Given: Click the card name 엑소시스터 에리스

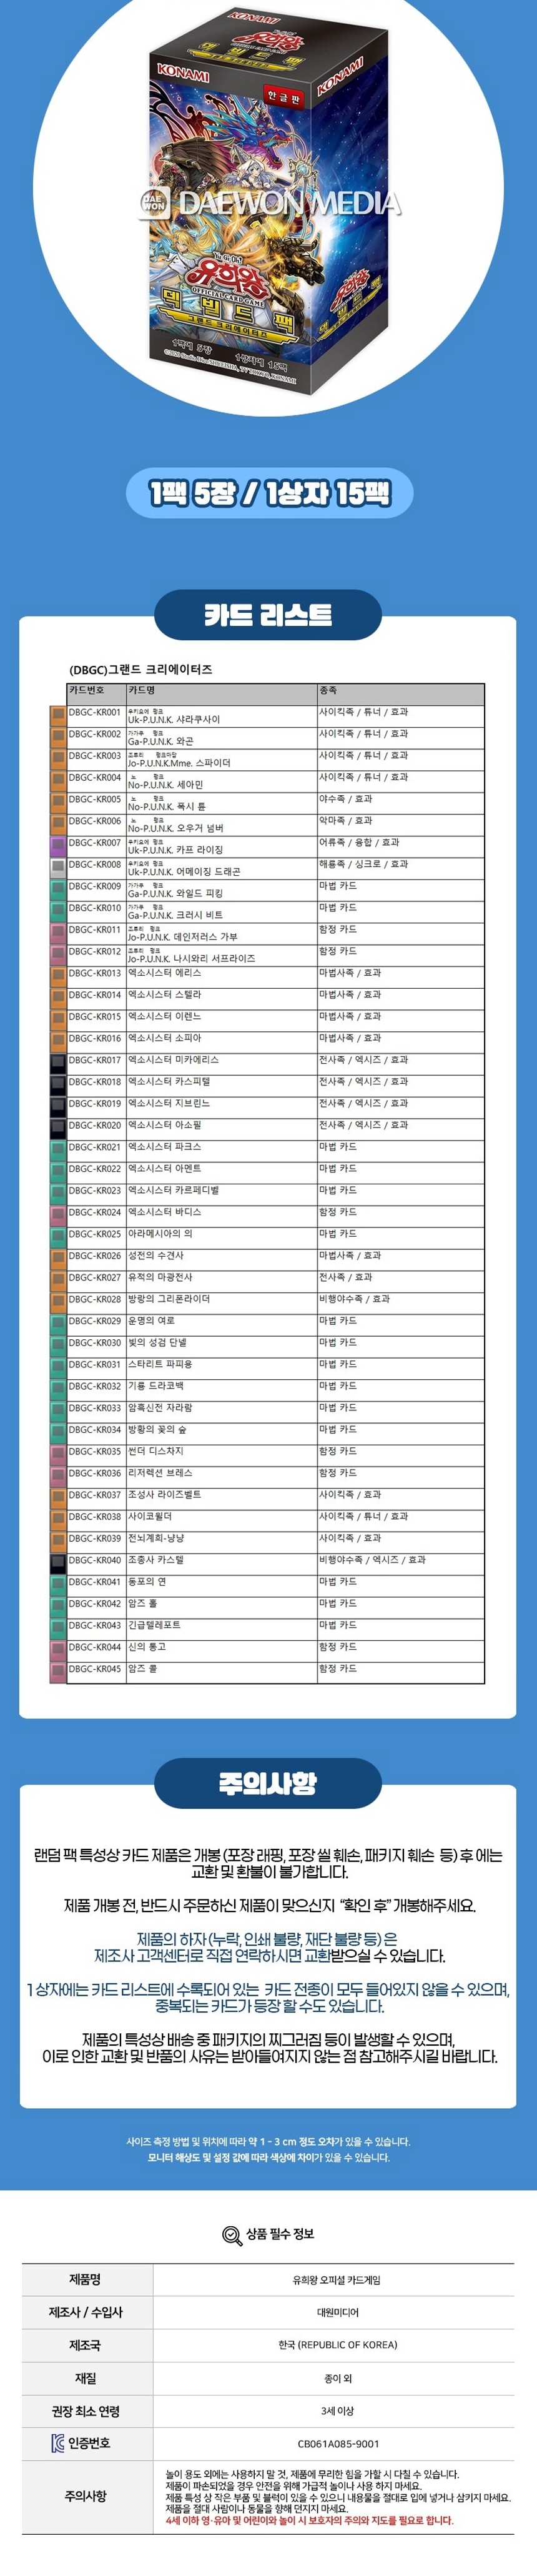Looking at the screenshot, I should 165,973.
